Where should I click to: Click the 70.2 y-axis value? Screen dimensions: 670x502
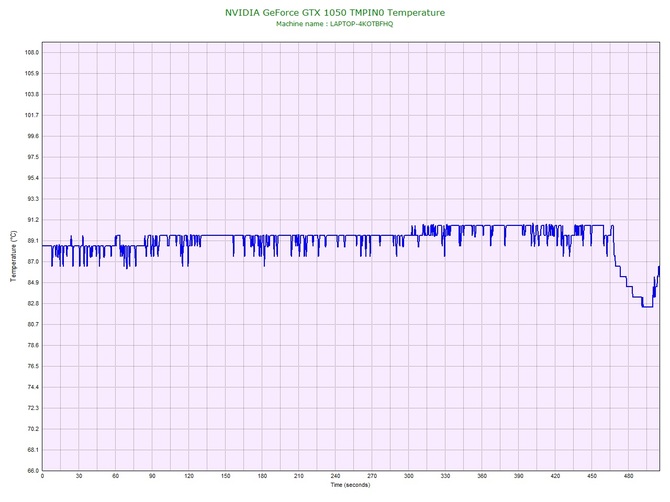pos(32,429)
